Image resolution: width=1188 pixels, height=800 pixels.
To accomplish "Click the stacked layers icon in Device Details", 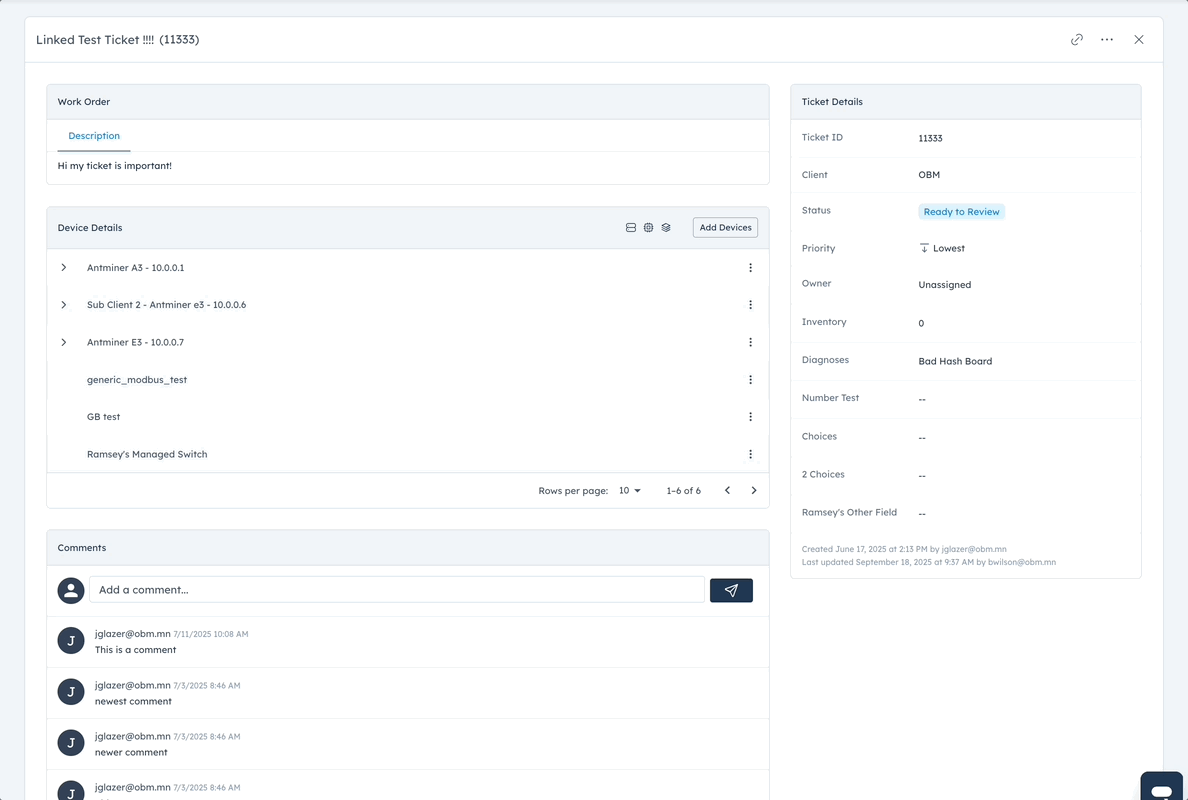I will coord(666,228).
